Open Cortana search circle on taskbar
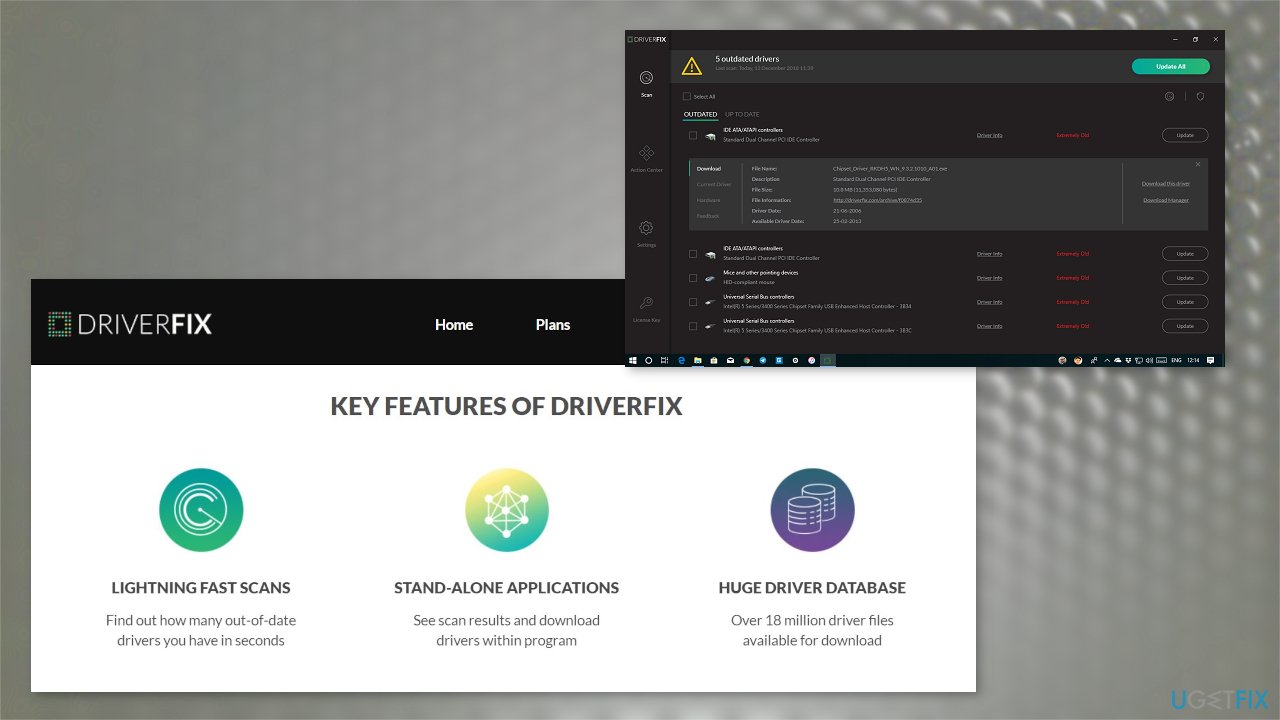The width and height of the screenshot is (1280, 720). tap(649, 360)
